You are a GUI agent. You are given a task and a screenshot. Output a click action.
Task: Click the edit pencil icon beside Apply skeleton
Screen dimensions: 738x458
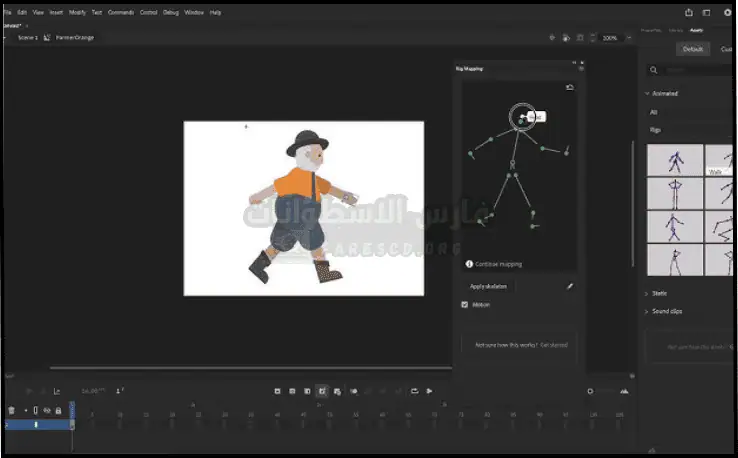tap(570, 286)
